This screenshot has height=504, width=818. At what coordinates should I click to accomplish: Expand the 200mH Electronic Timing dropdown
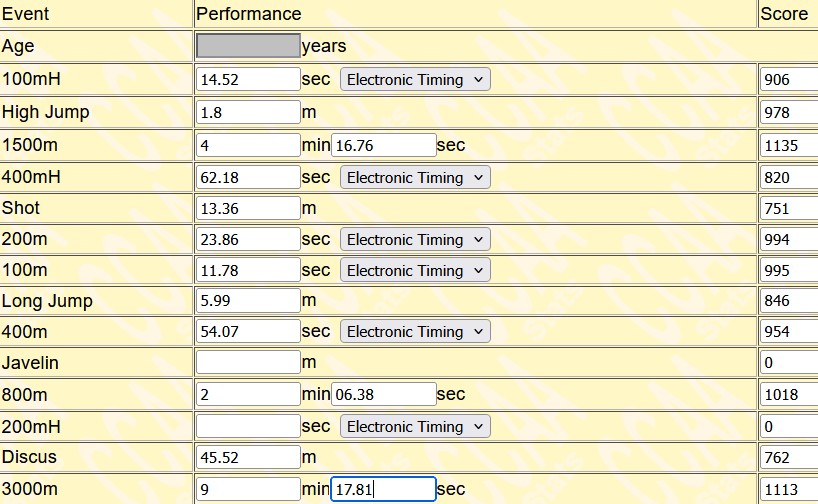(415, 427)
